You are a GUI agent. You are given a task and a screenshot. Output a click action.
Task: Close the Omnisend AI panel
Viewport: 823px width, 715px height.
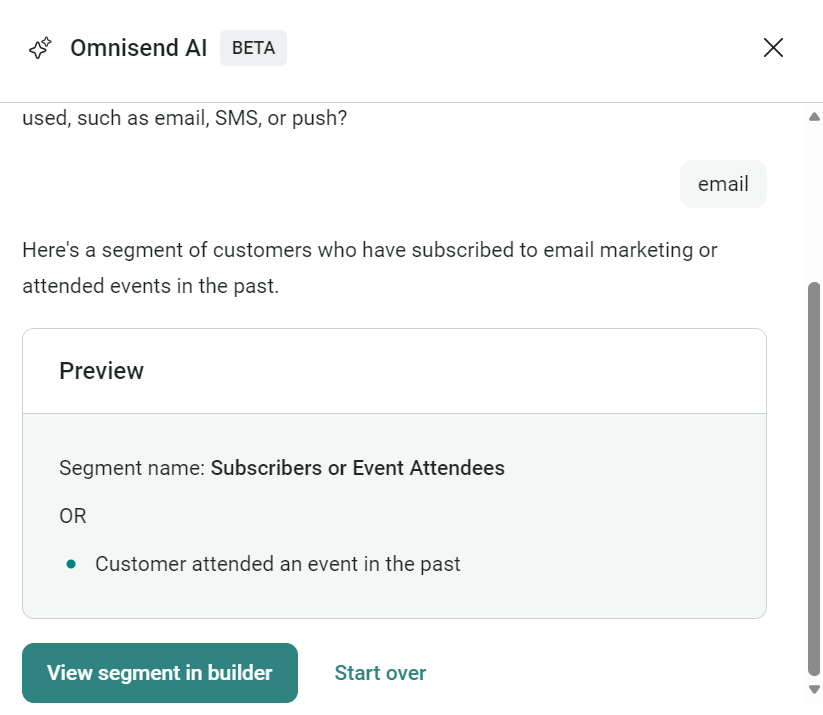pyautogui.click(x=773, y=47)
